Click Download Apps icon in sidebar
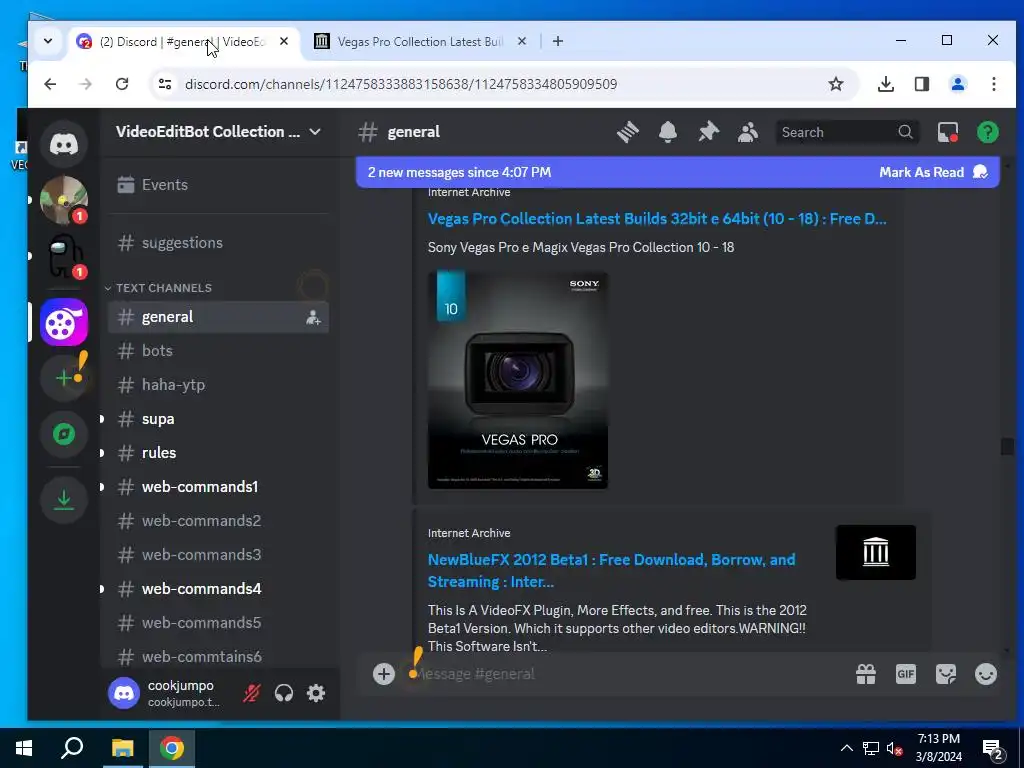This screenshot has height=768, width=1024. (63, 500)
